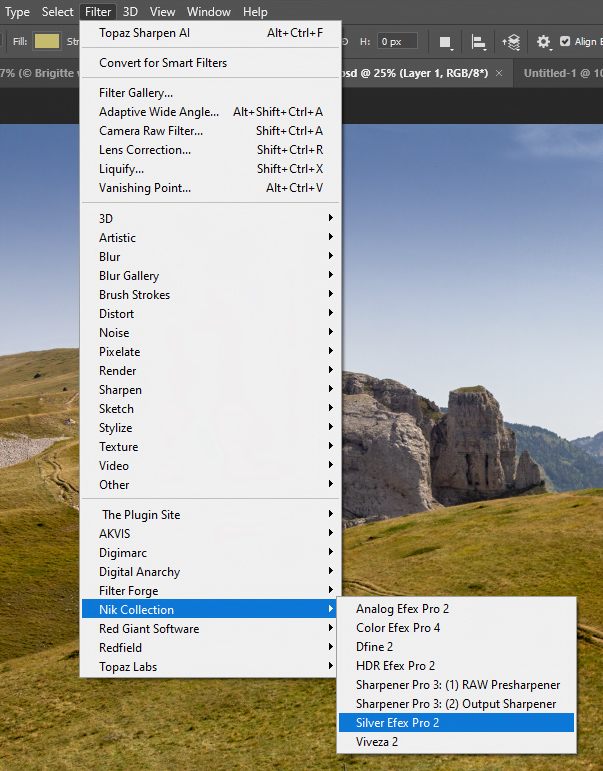Toggle the Align Edges checkbox
This screenshot has width=603, height=771.
click(565, 42)
